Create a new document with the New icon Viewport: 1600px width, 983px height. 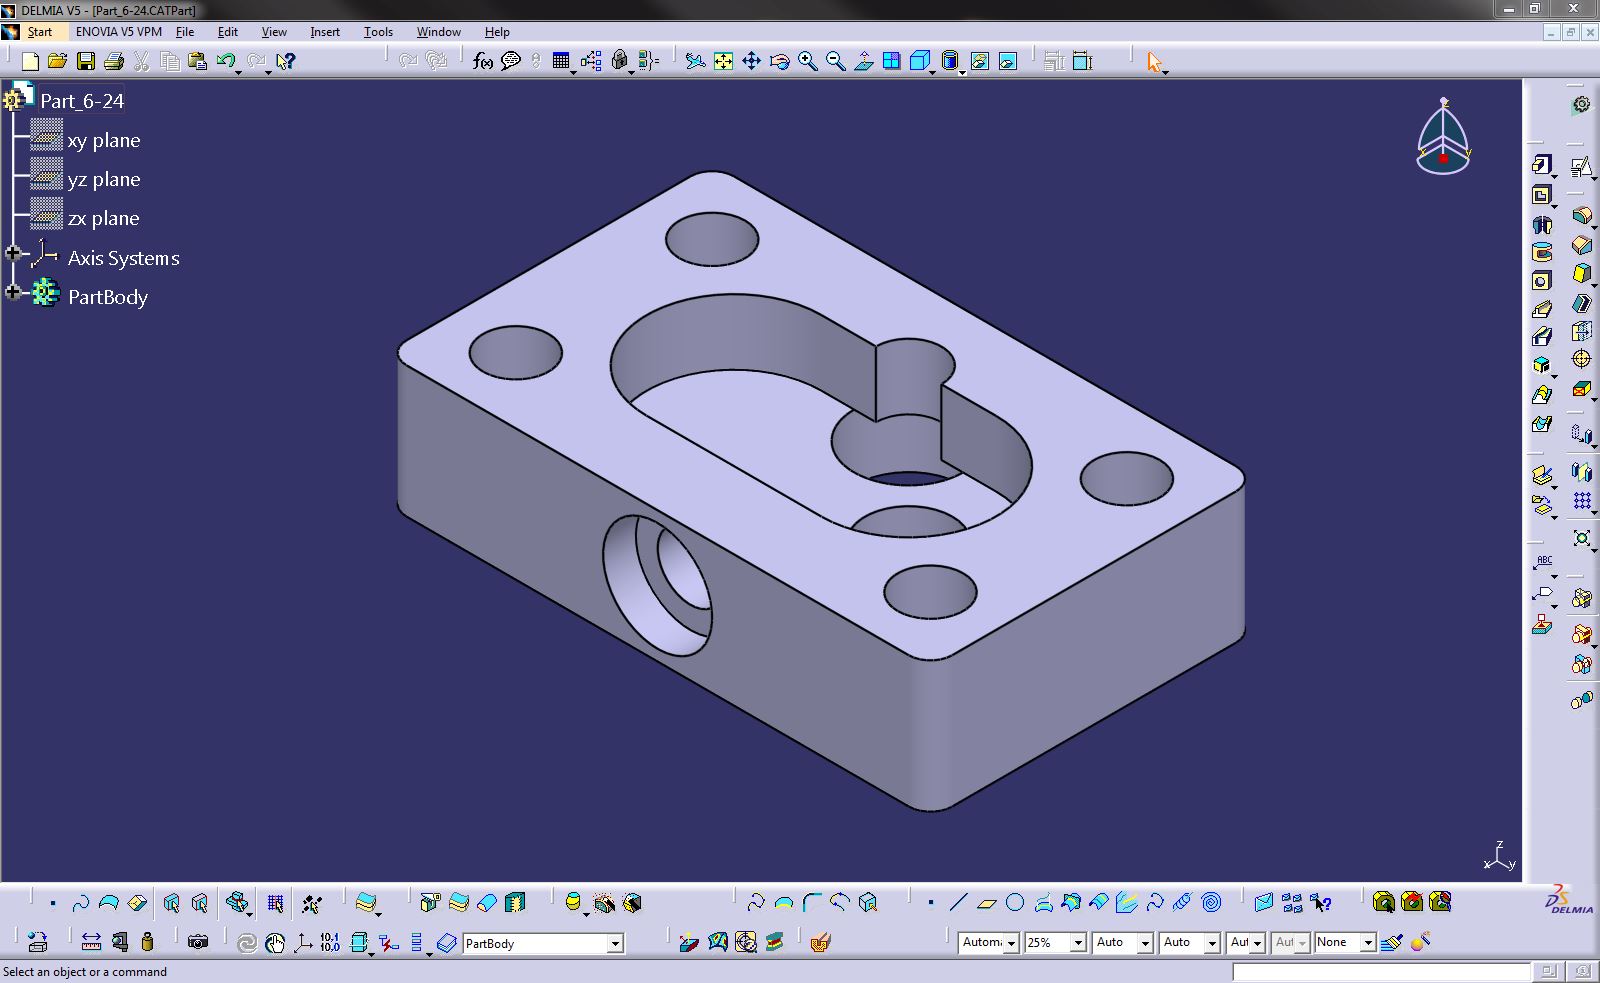[30, 61]
